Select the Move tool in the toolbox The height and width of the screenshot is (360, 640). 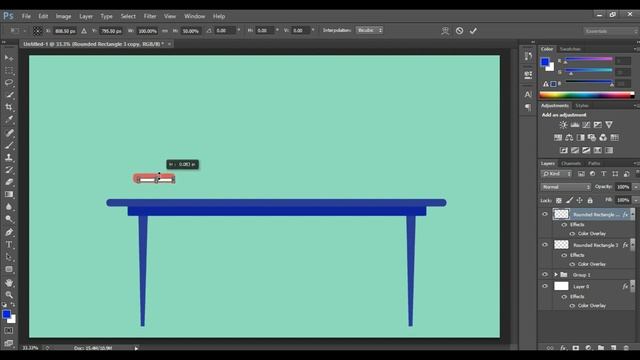(x=9, y=58)
